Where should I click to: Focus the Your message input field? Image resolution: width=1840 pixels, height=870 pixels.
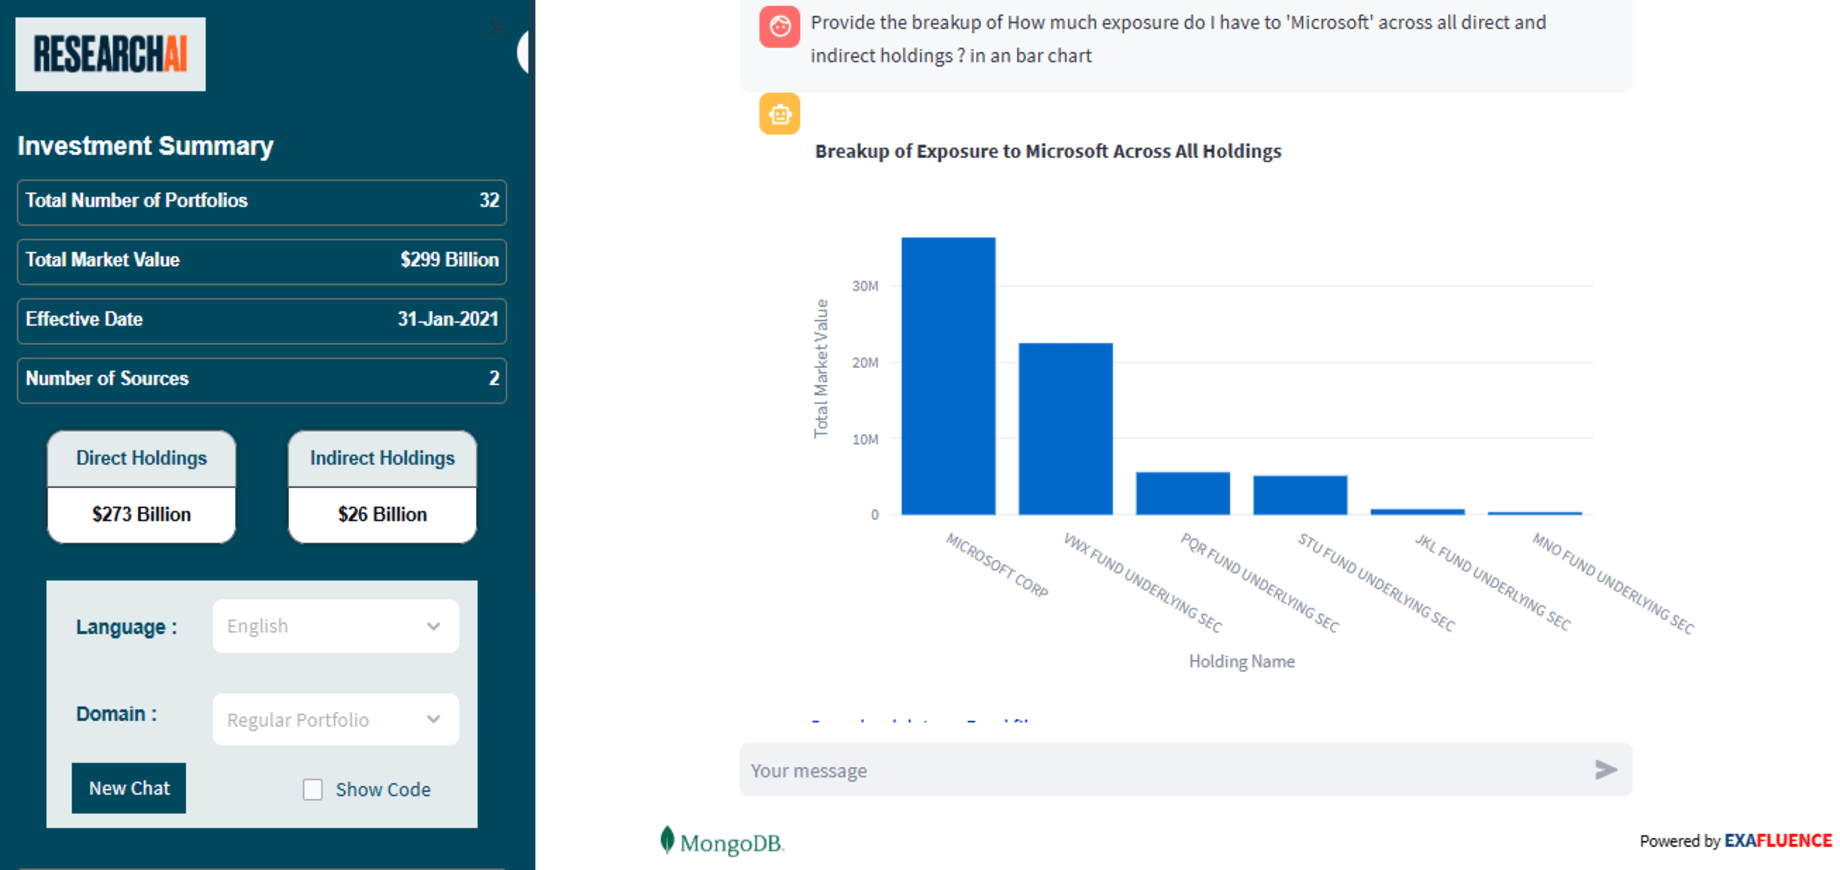pos(1186,770)
